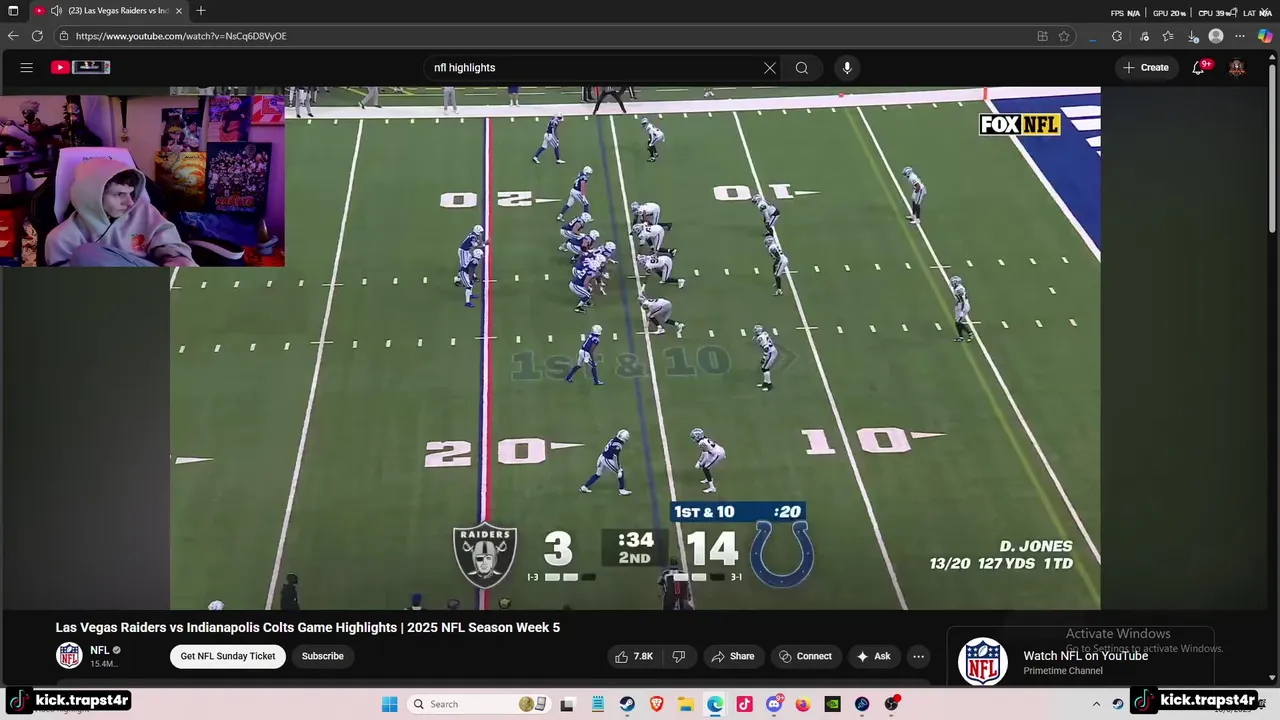
Task: Open TikTok app from taskbar
Action: pyautogui.click(x=744, y=704)
